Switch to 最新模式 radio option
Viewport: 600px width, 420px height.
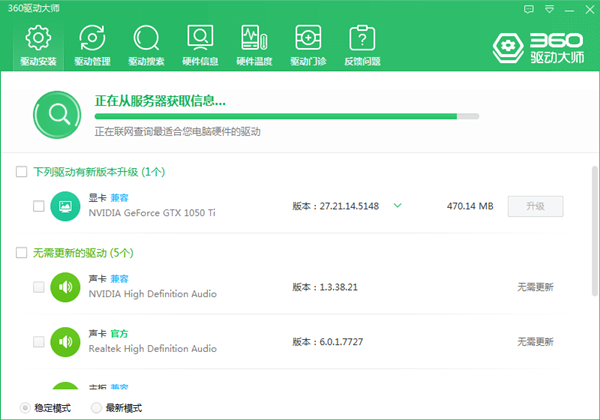96,408
